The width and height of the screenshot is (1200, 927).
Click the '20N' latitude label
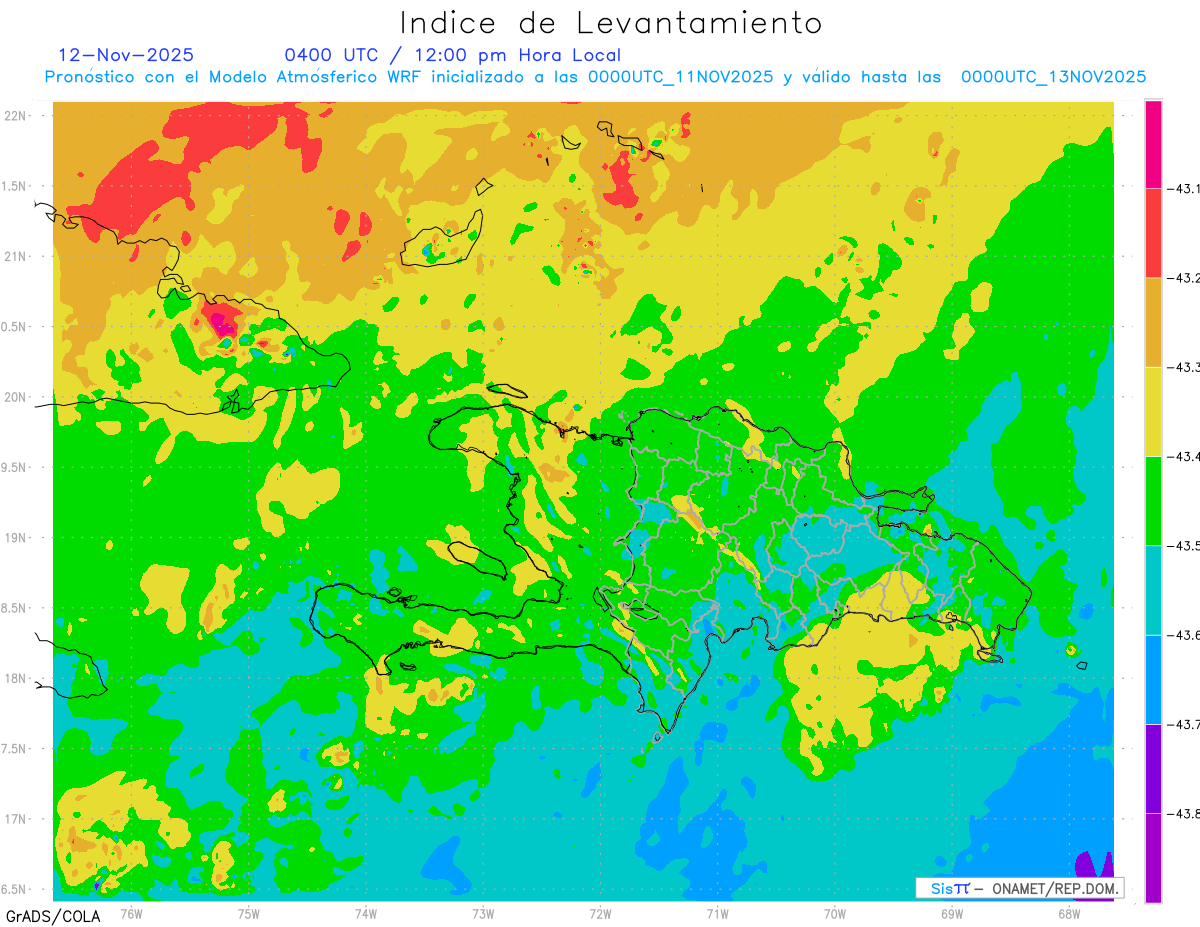tap(17, 397)
